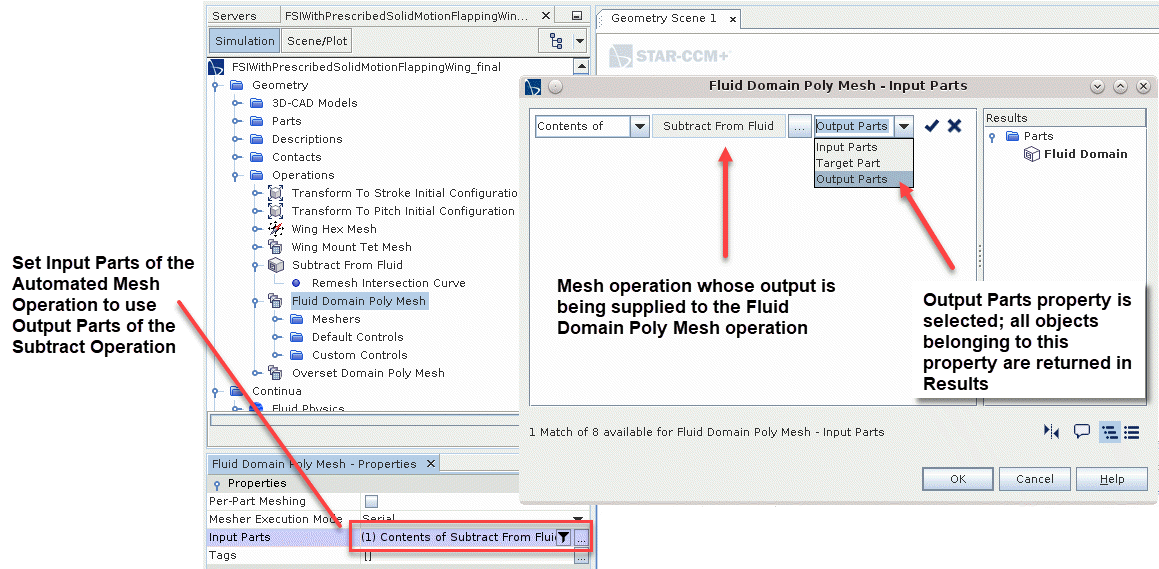Click the Parts folder icon in Results
The height and width of the screenshot is (569, 1159).
(x=1011, y=136)
